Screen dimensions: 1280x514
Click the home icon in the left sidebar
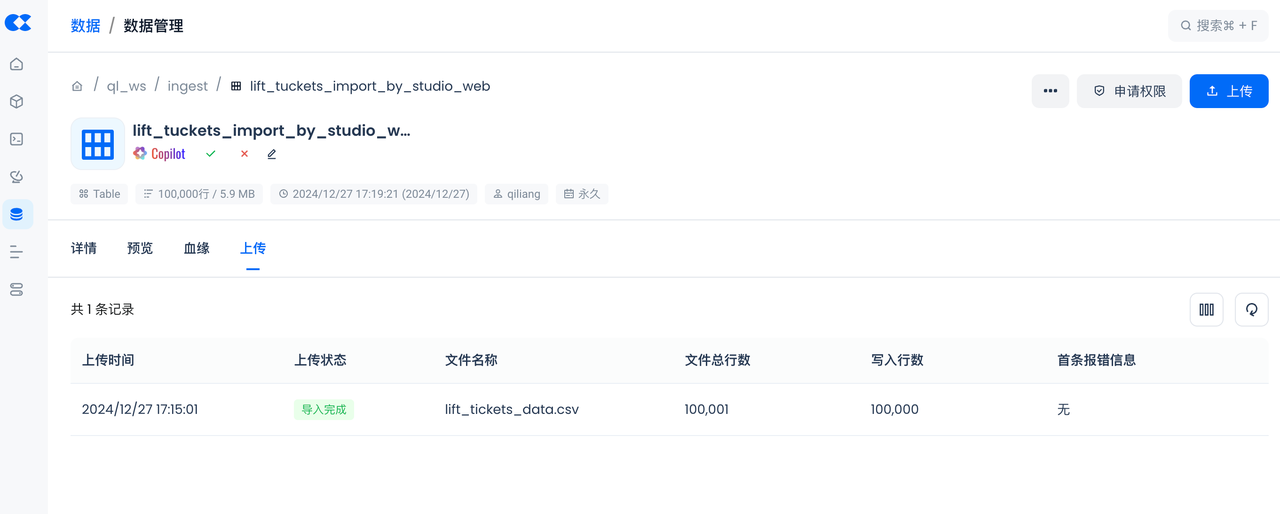point(16,64)
